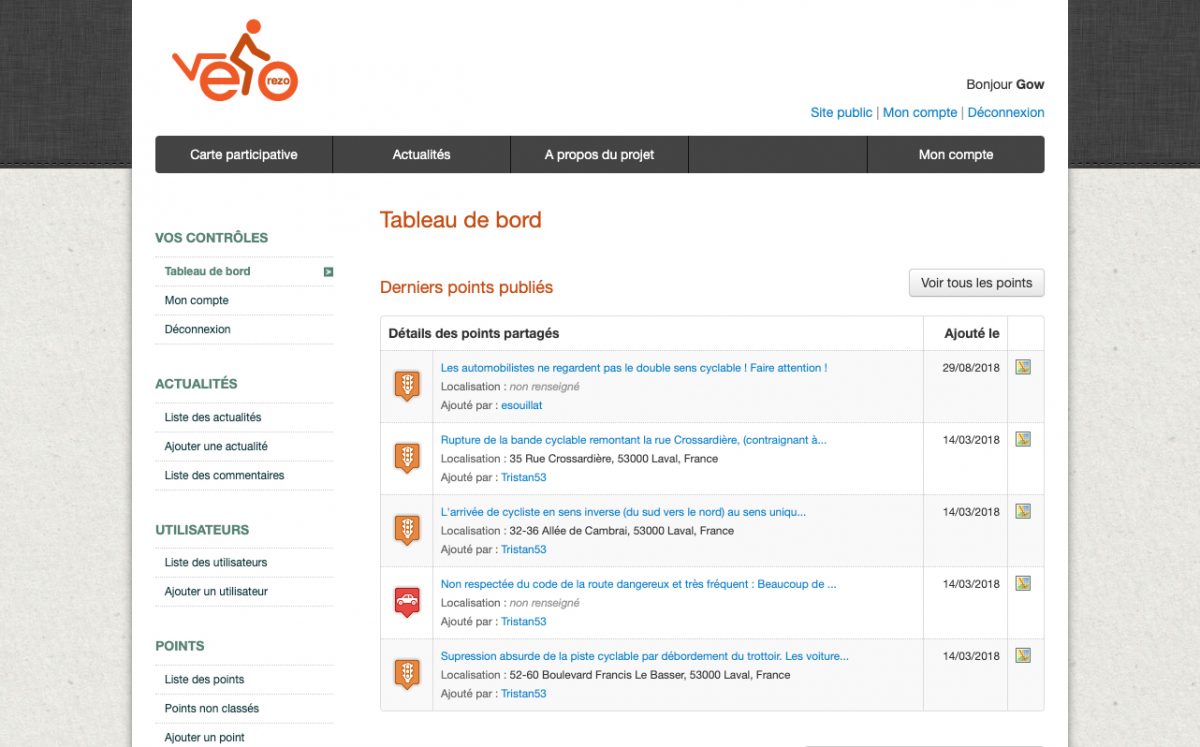Select Liste des utilisateurs in the sidebar
The height and width of the screenshot is (747, 1200).
point(216,563)
